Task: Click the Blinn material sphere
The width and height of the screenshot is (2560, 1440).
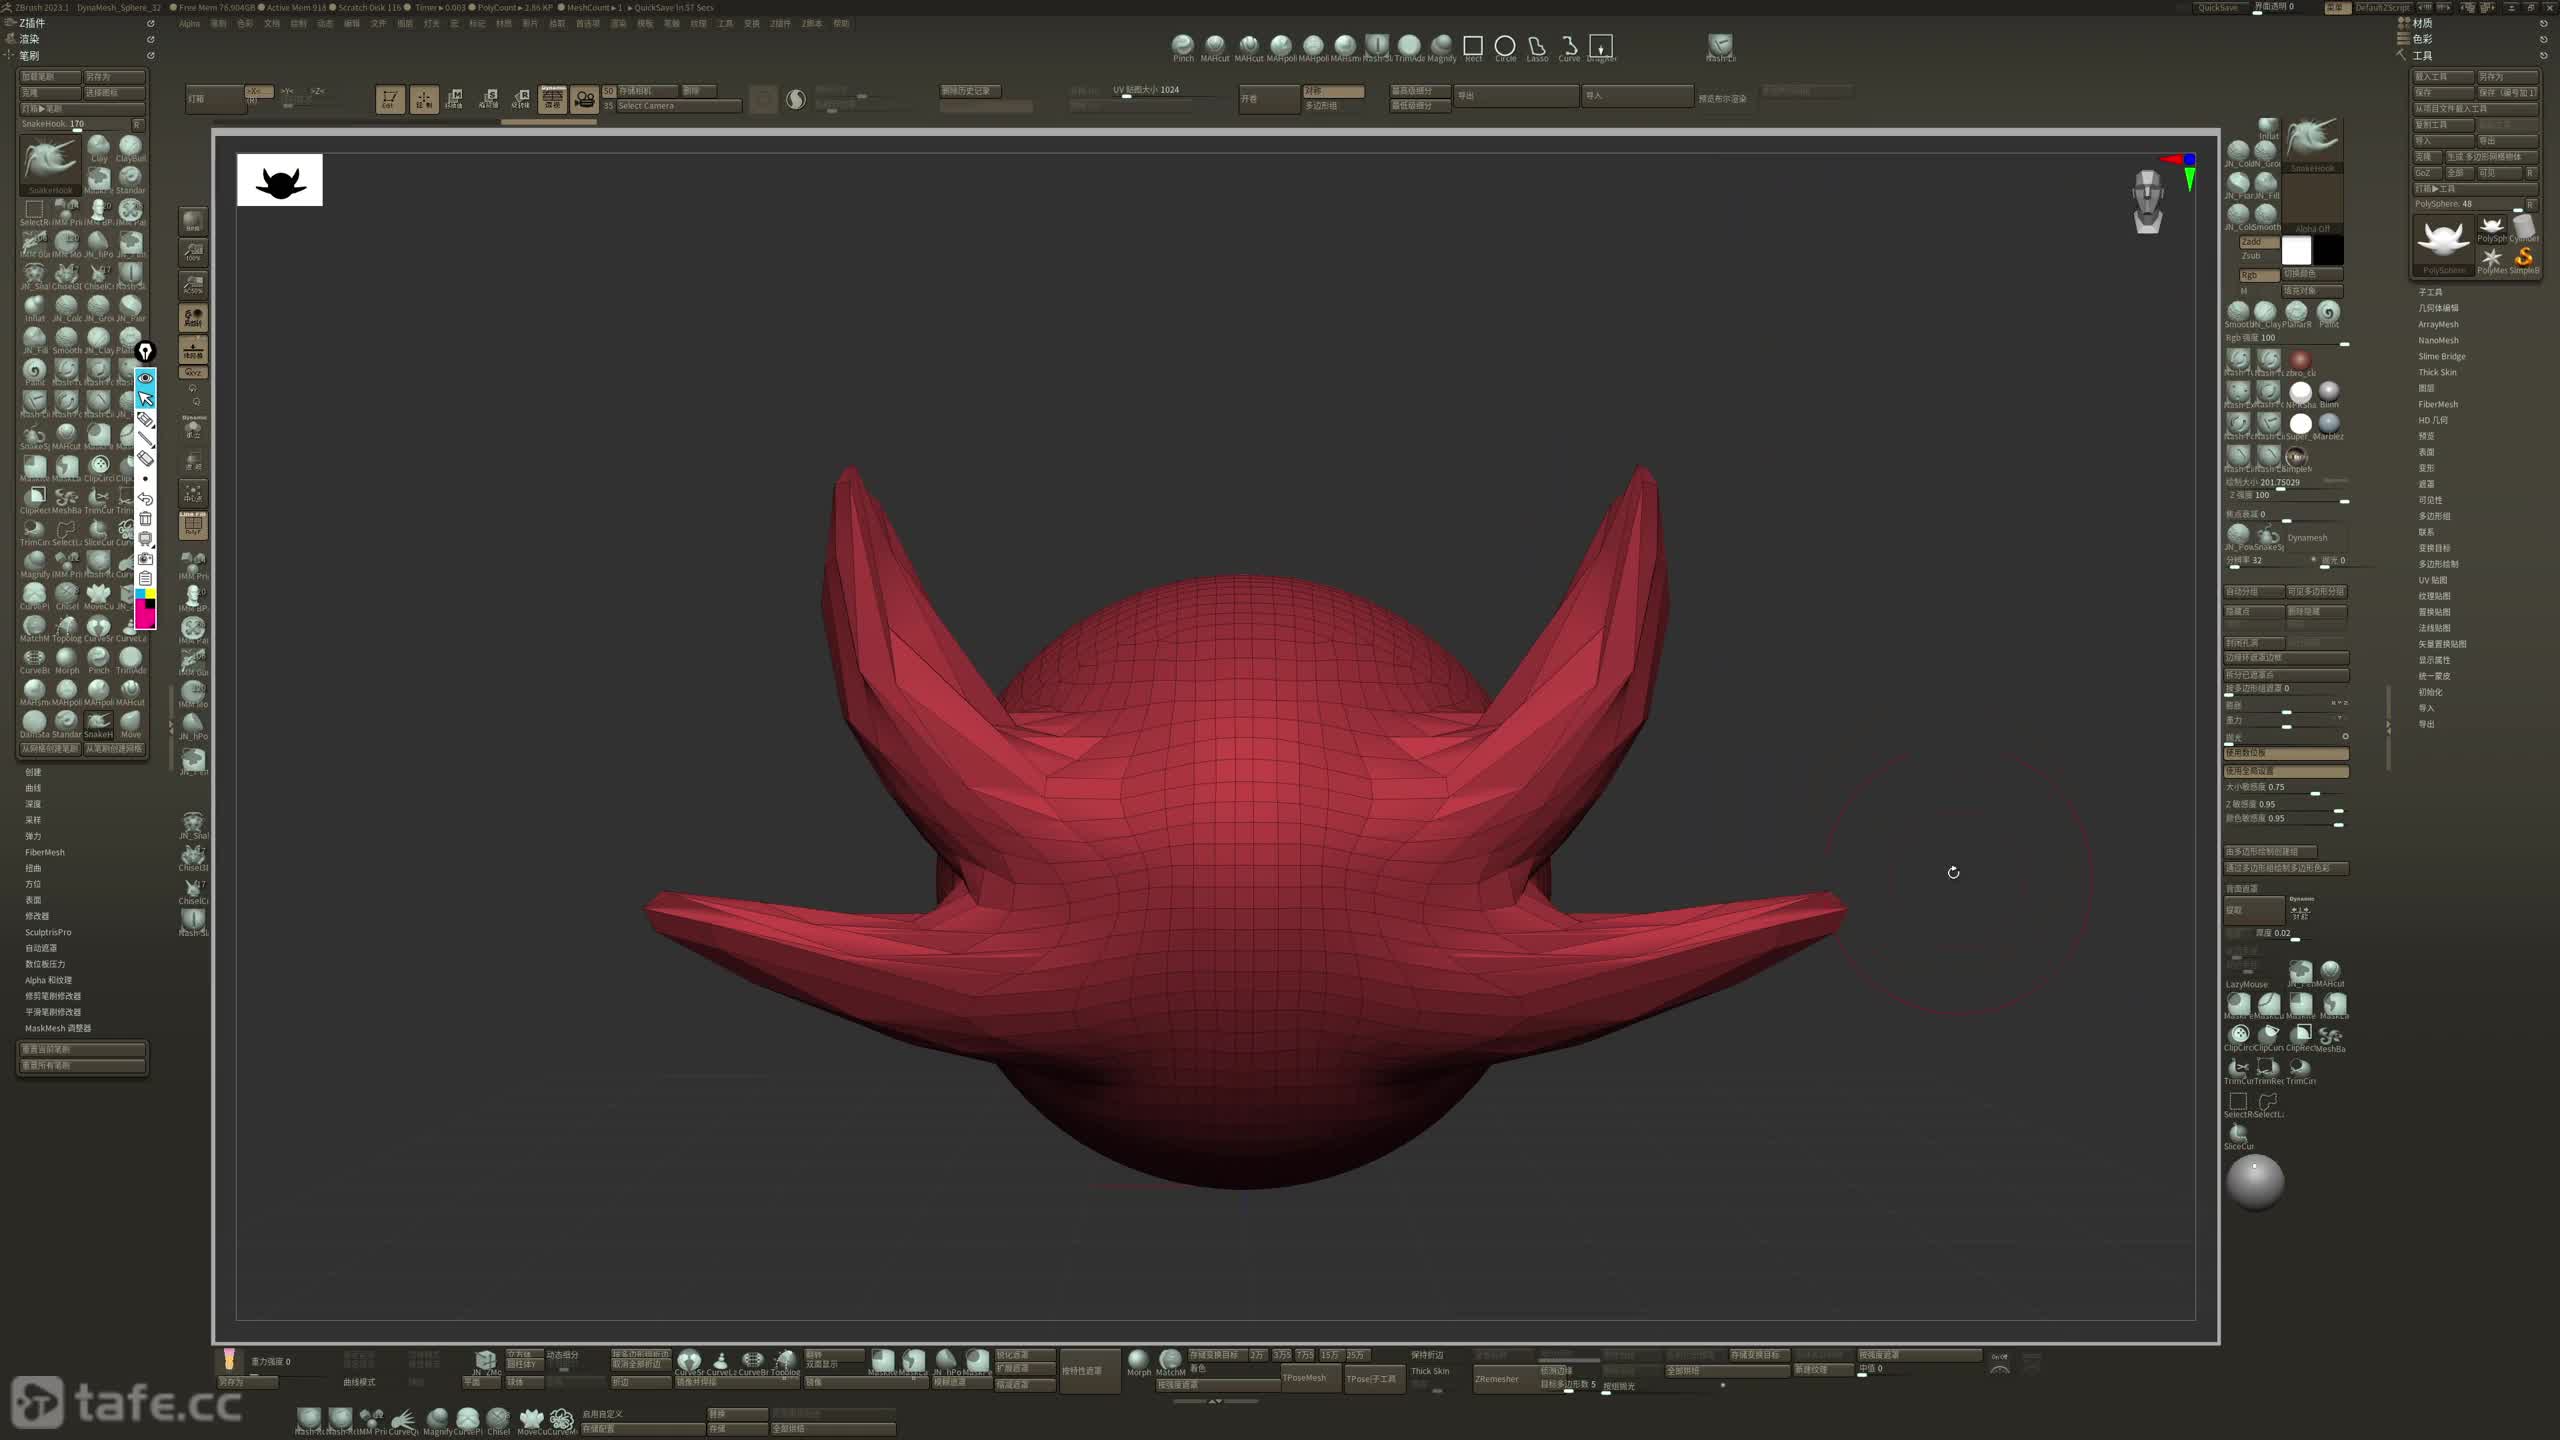Action: click(2330, 393)
